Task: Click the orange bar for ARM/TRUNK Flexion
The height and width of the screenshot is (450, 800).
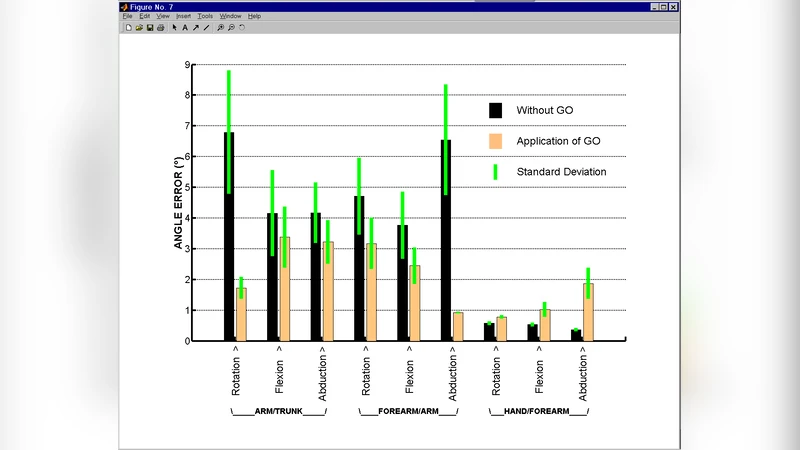Action: point(285,289)
